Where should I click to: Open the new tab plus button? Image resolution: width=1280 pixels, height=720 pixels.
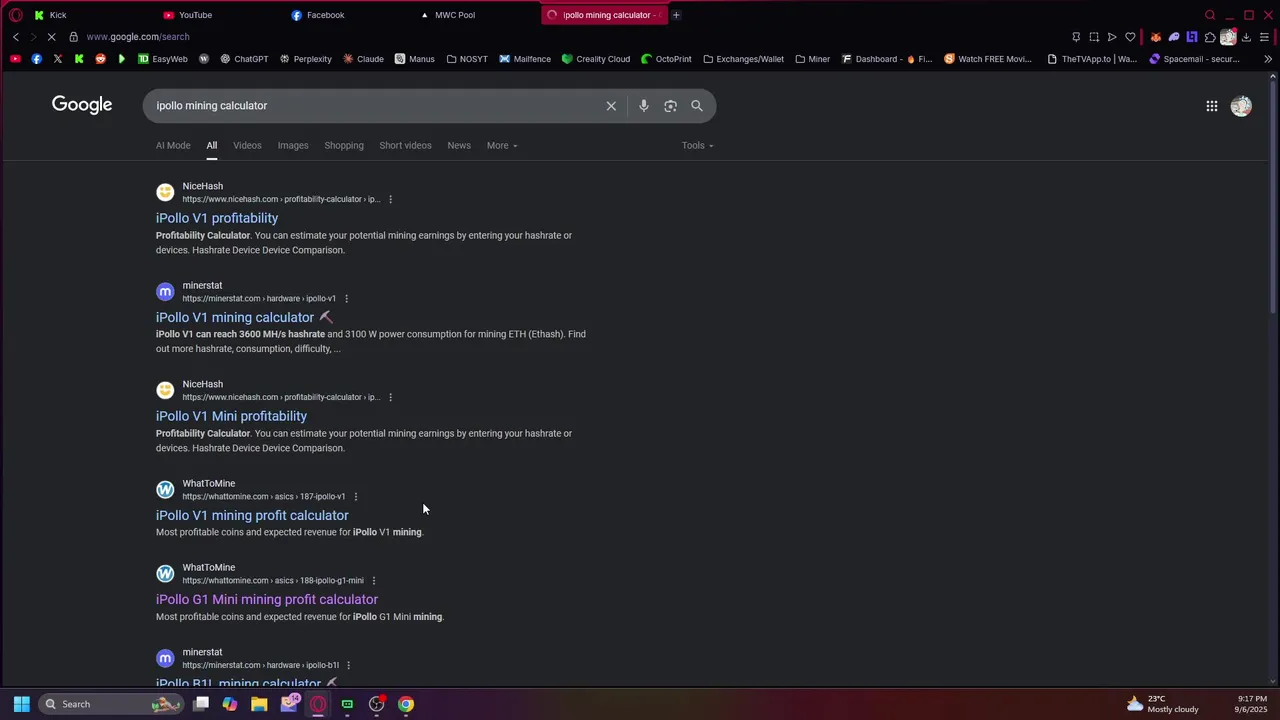(x=676, y=15)
